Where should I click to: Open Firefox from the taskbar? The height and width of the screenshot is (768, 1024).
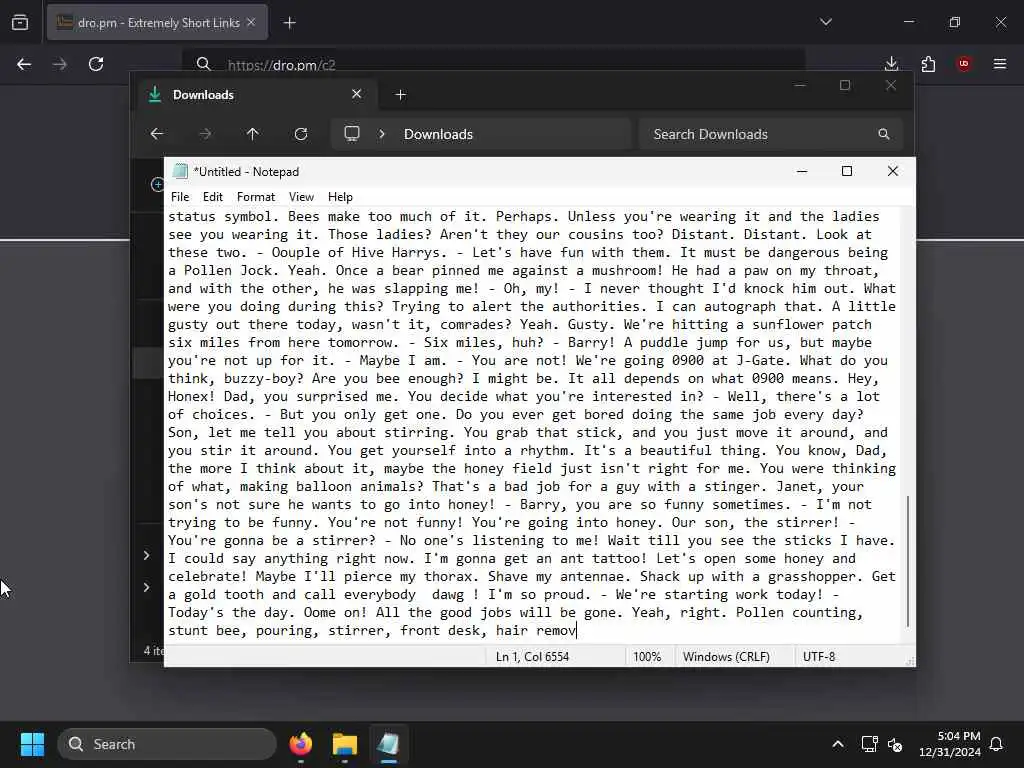[x=301, y=744]
